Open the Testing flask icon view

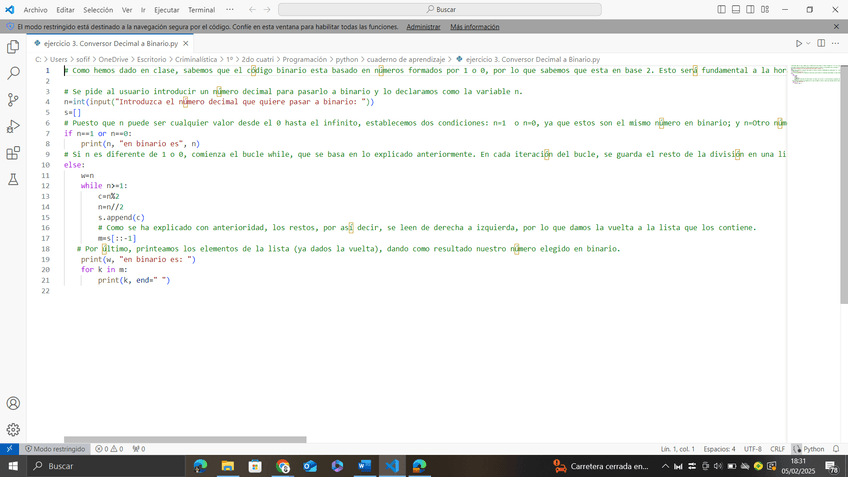tap(13, 180)
